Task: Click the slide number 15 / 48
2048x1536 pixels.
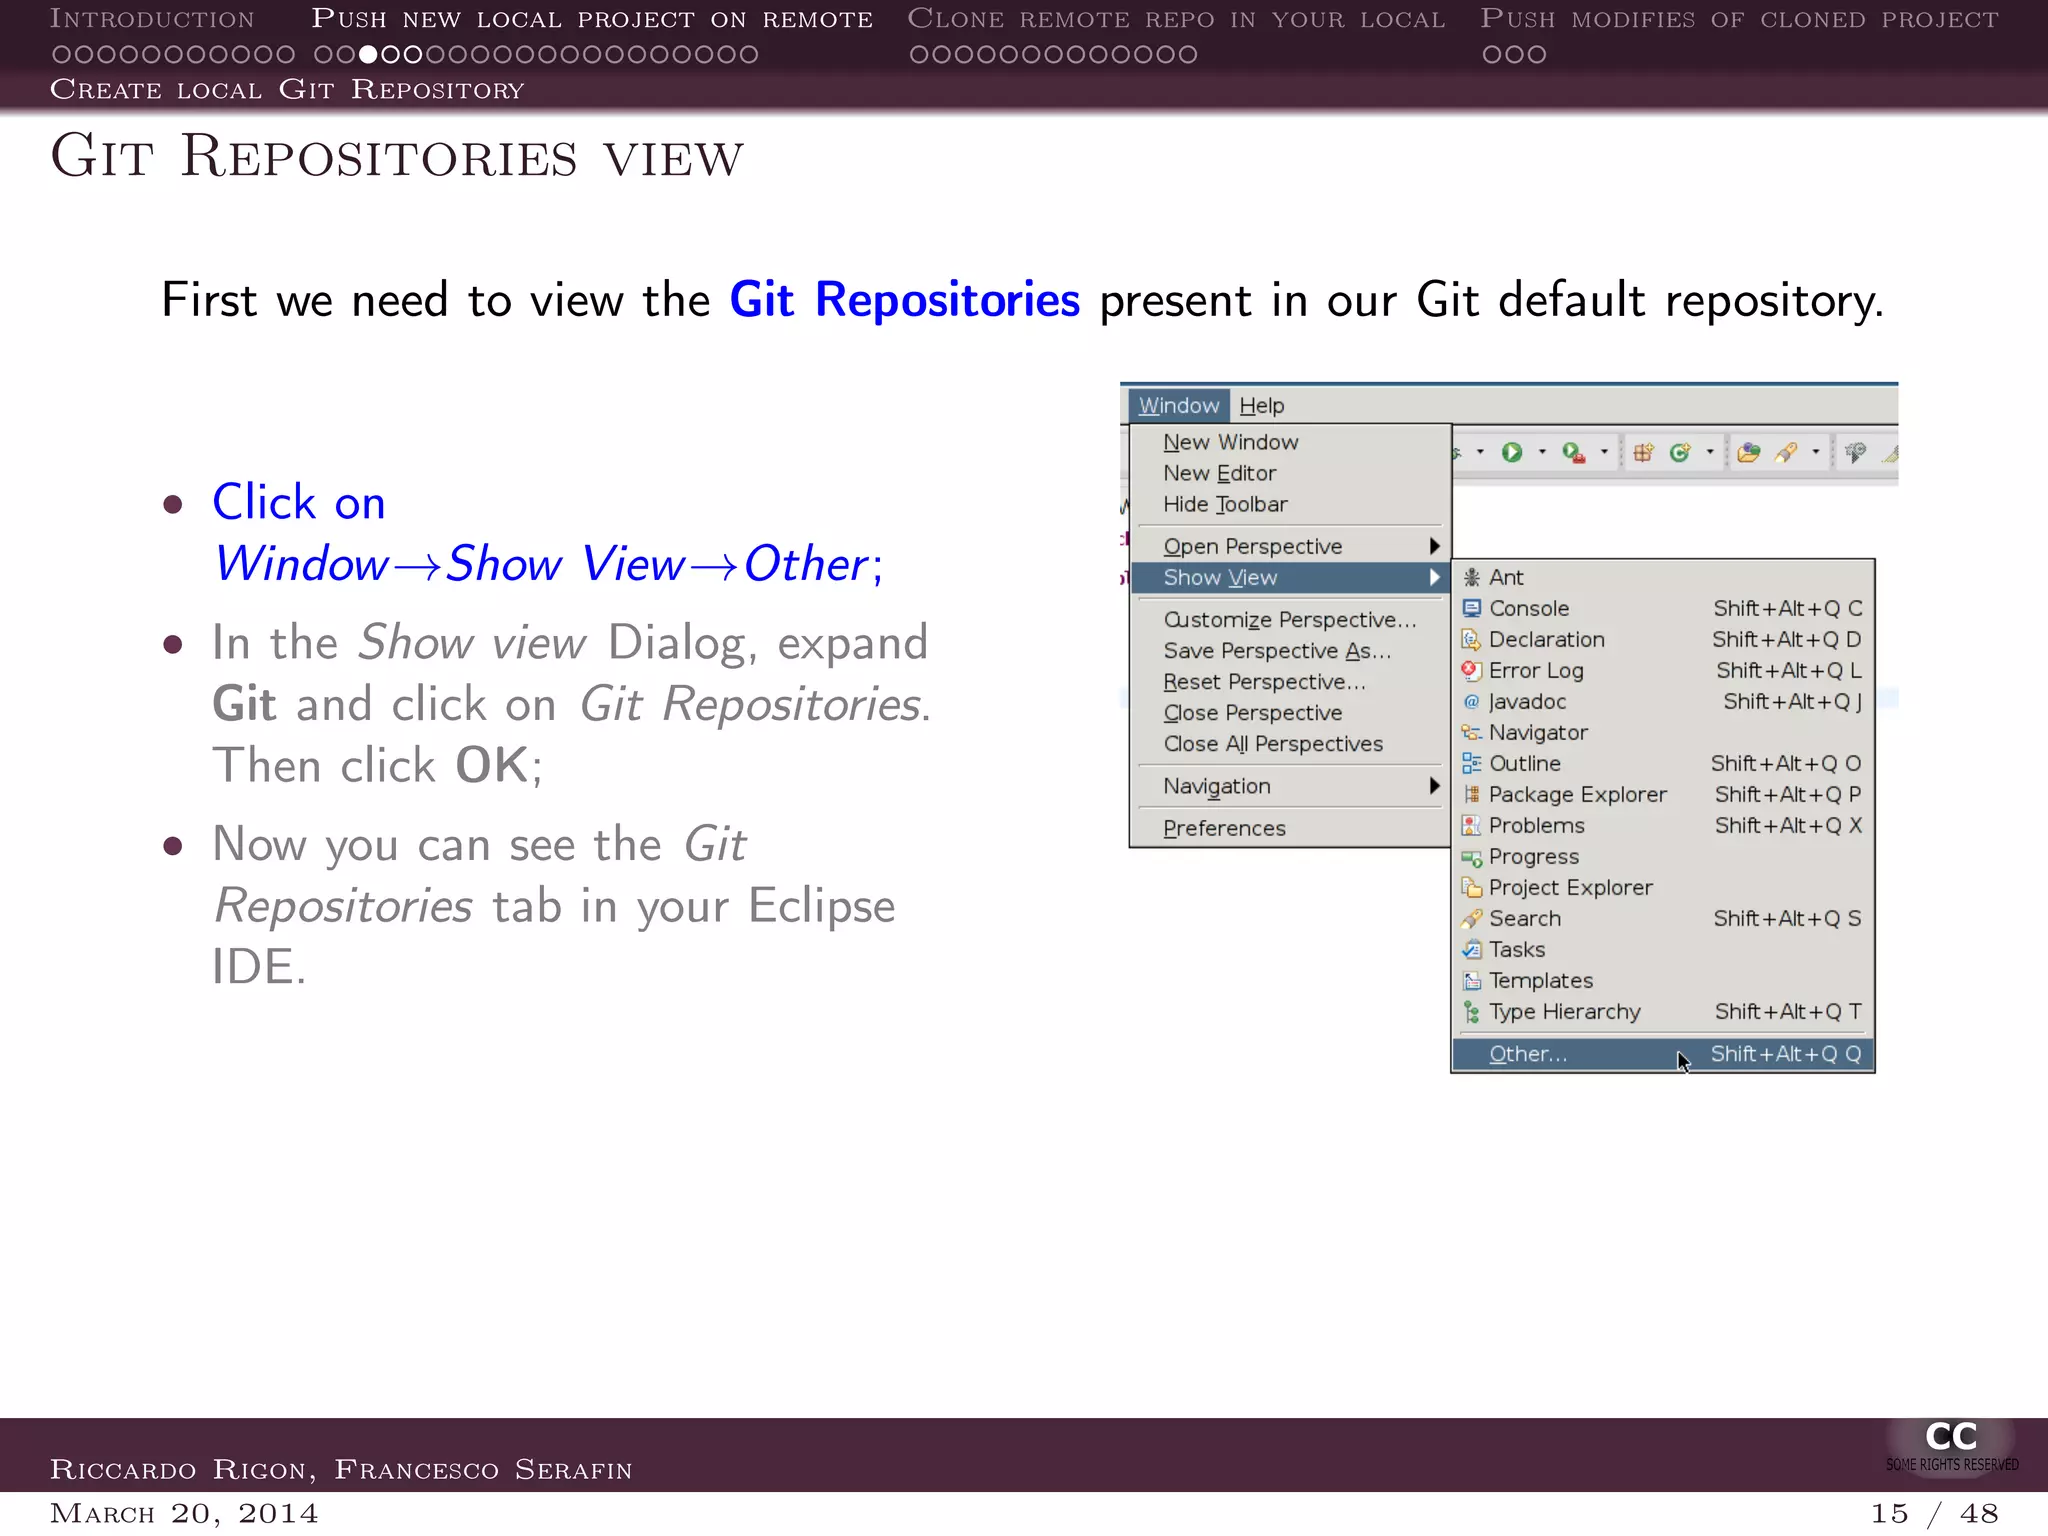Action: coord(1934,1513)
